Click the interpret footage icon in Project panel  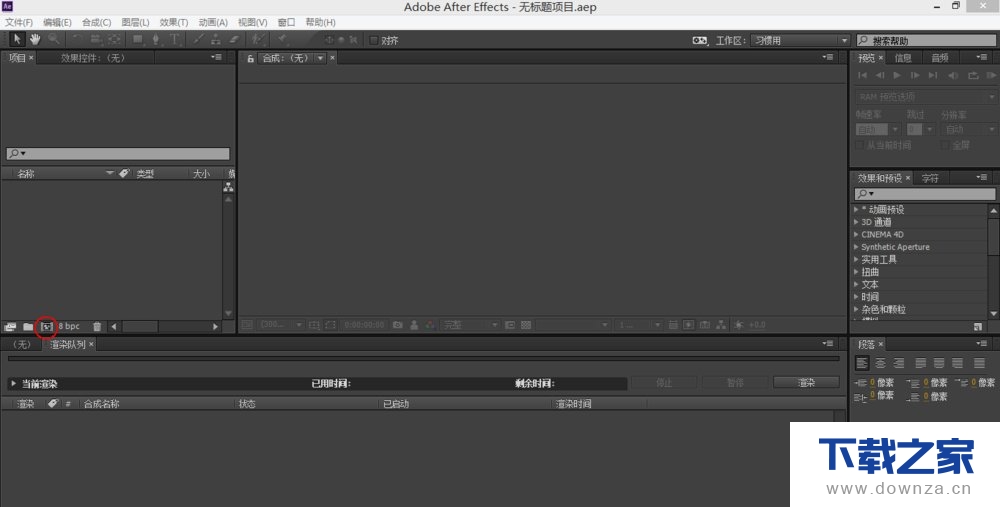click(10, 327)
